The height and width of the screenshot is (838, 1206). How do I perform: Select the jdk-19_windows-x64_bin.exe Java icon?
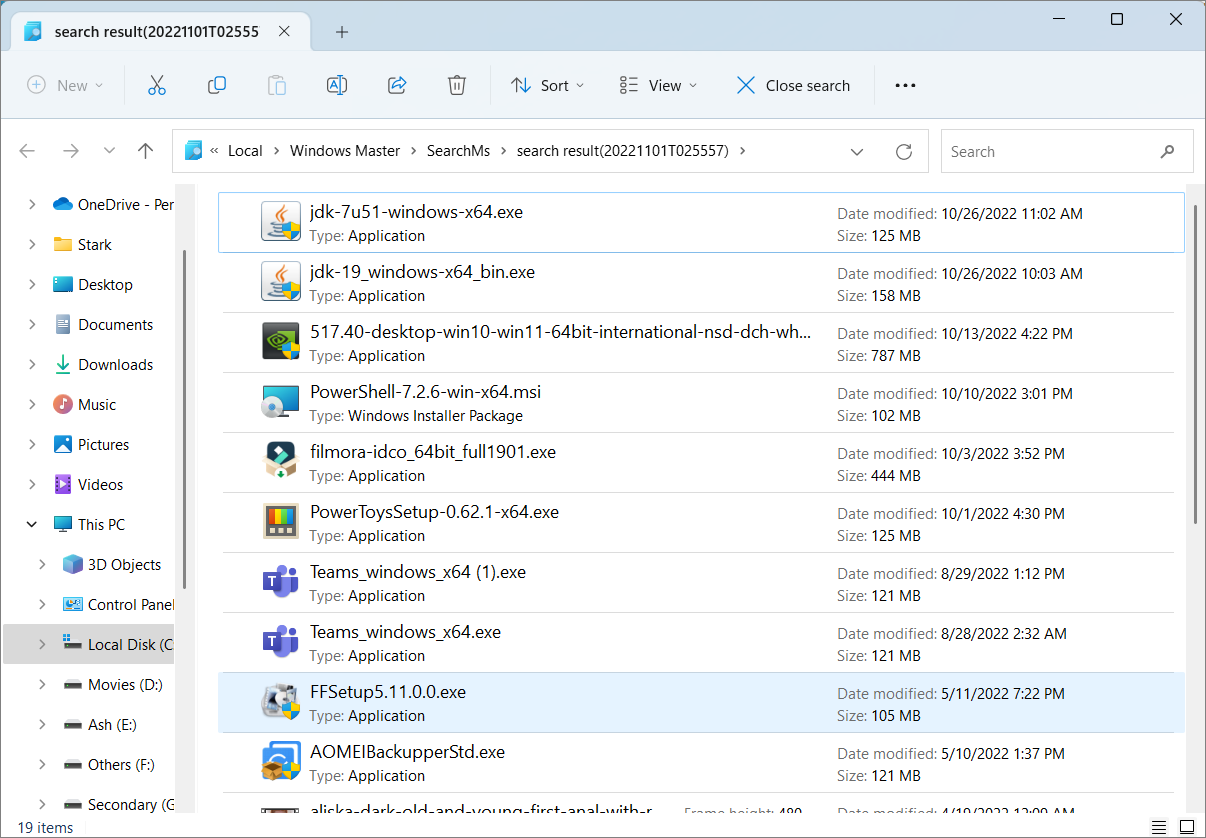pyautogui.click(x=281, y=283)
